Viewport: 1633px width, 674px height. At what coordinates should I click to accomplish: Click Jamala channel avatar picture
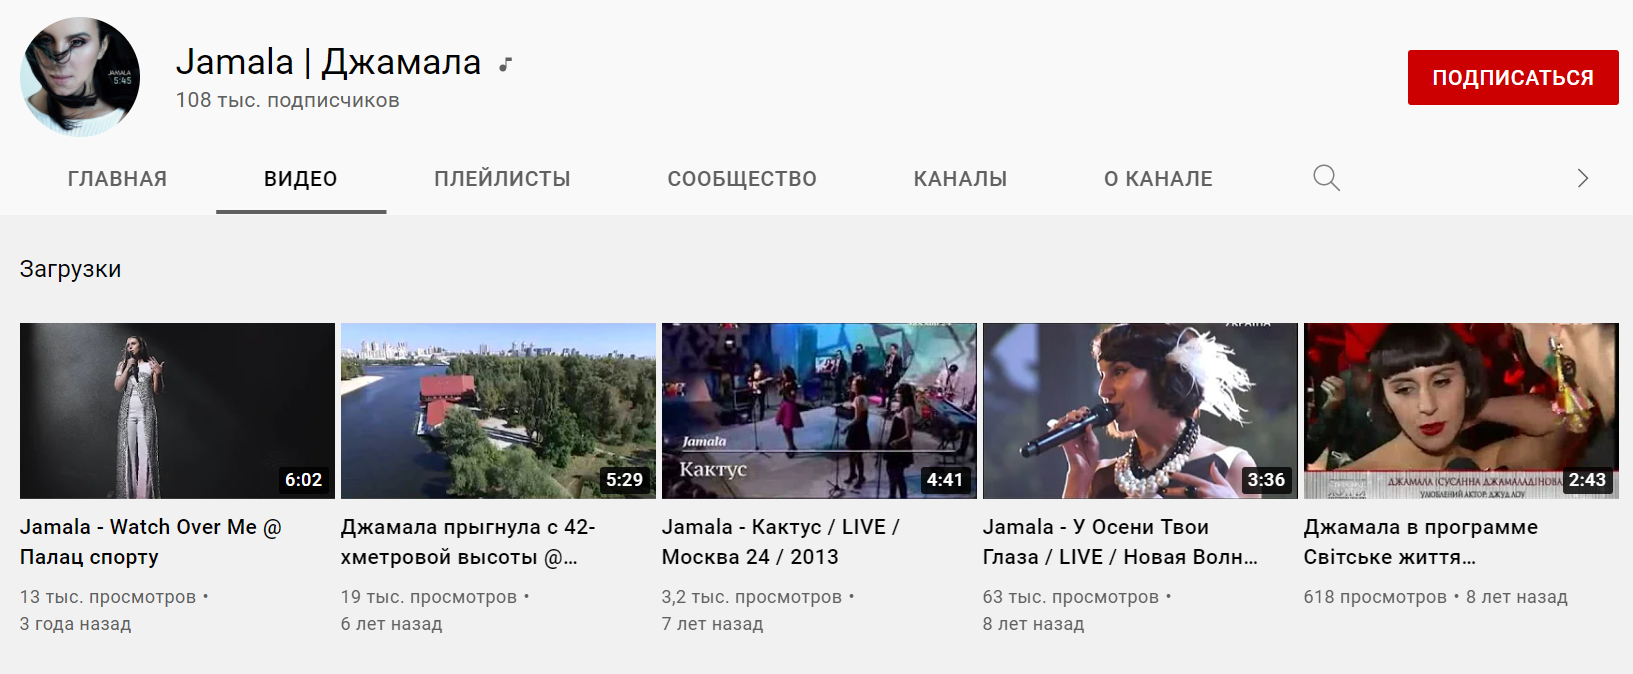(80, 77)
